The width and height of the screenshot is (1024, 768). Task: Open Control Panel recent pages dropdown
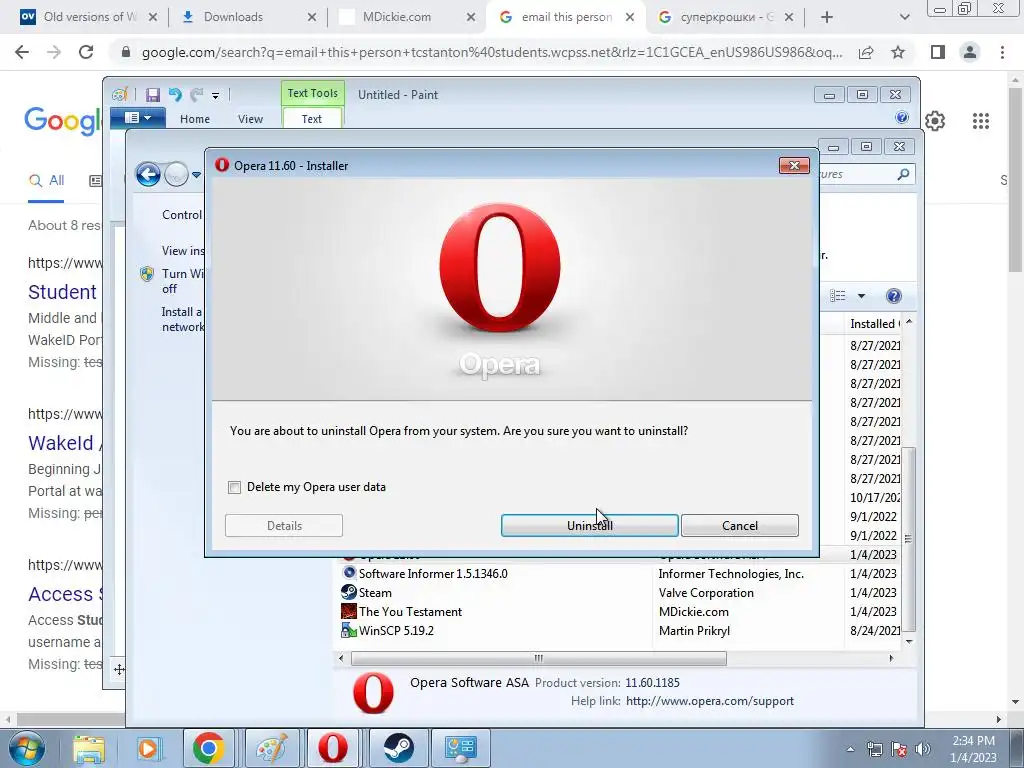pyautogui.click(x=196, y=174)
